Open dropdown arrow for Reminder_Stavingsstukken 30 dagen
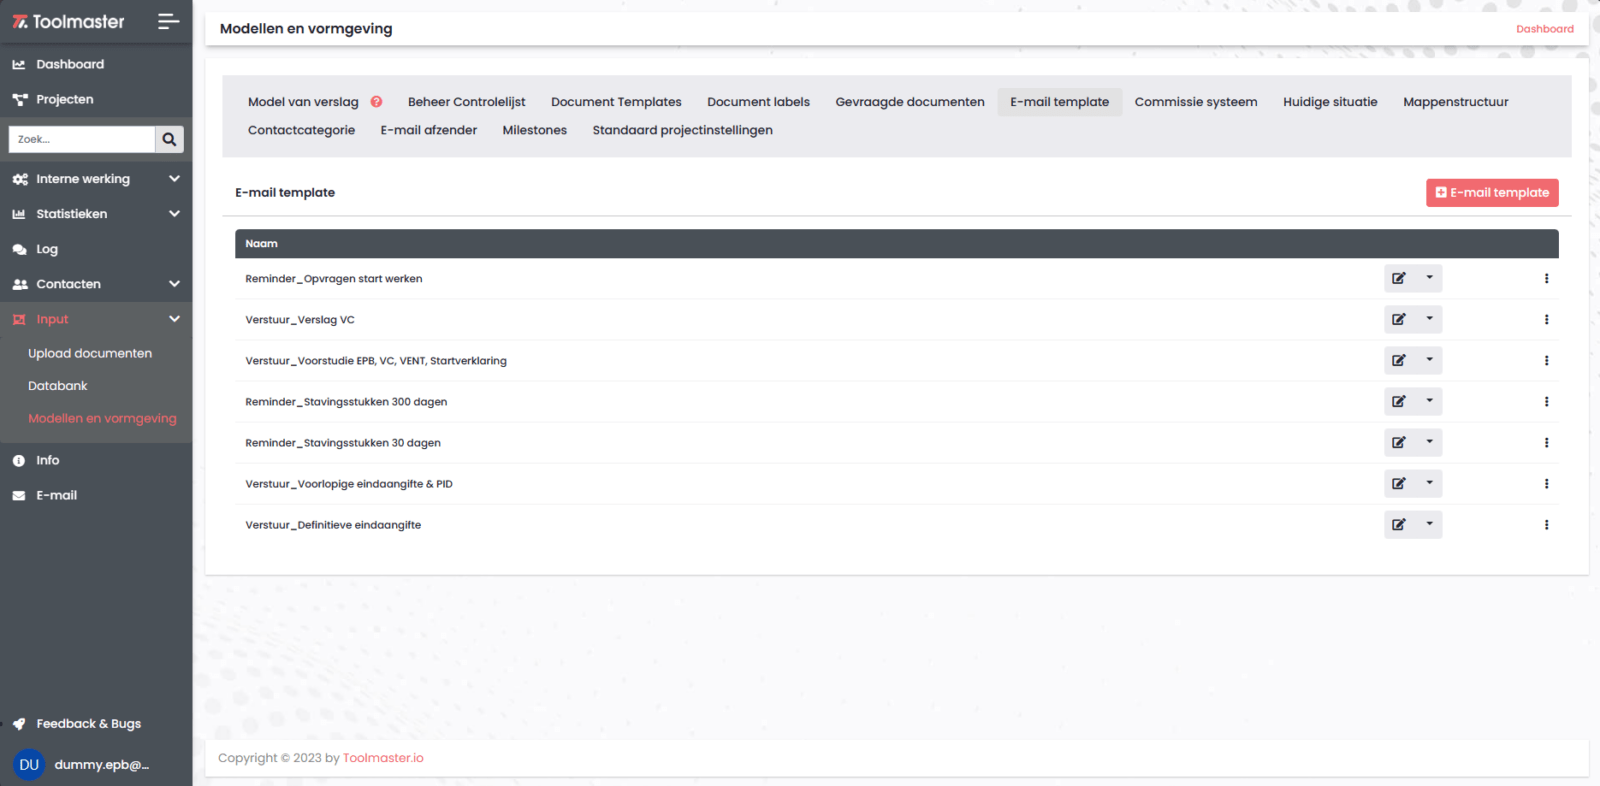 point(1429,443)
